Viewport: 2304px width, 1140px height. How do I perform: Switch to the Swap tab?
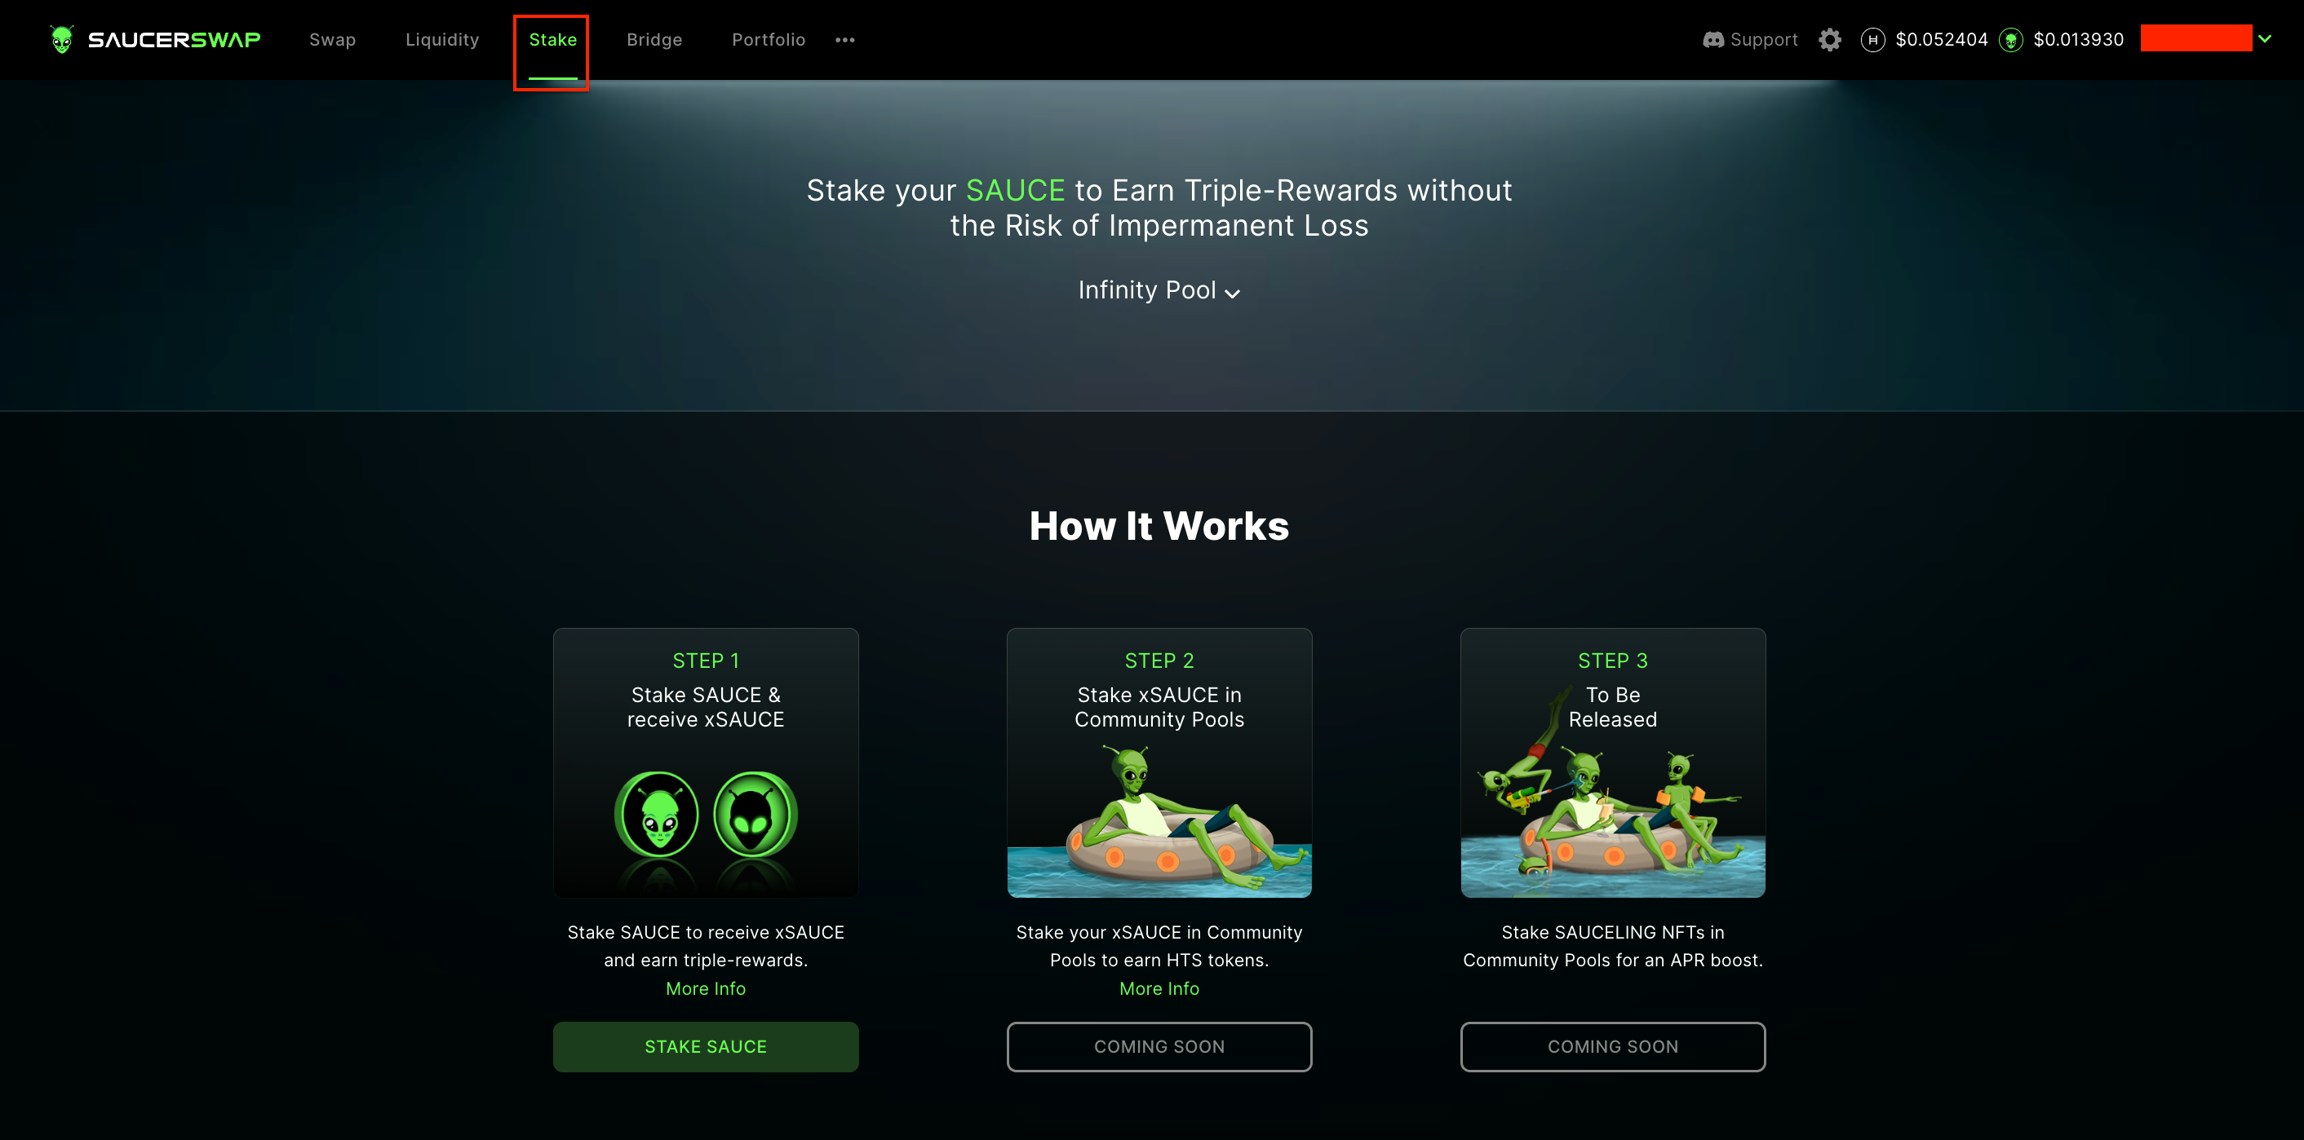332,40
